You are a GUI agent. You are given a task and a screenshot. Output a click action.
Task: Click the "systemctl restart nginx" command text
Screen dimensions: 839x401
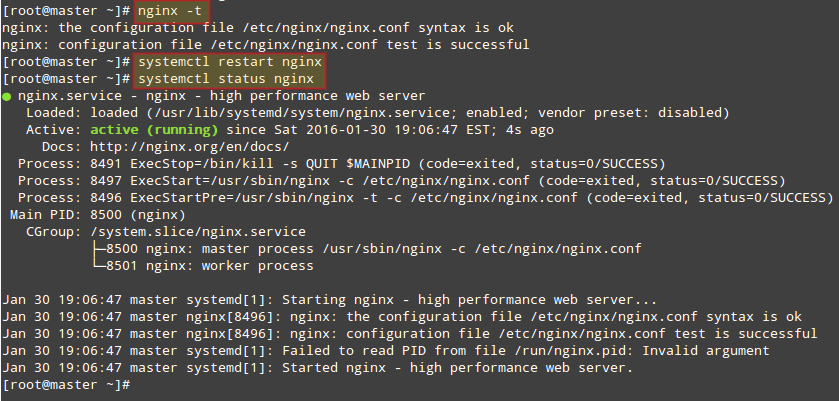(231, 61)
